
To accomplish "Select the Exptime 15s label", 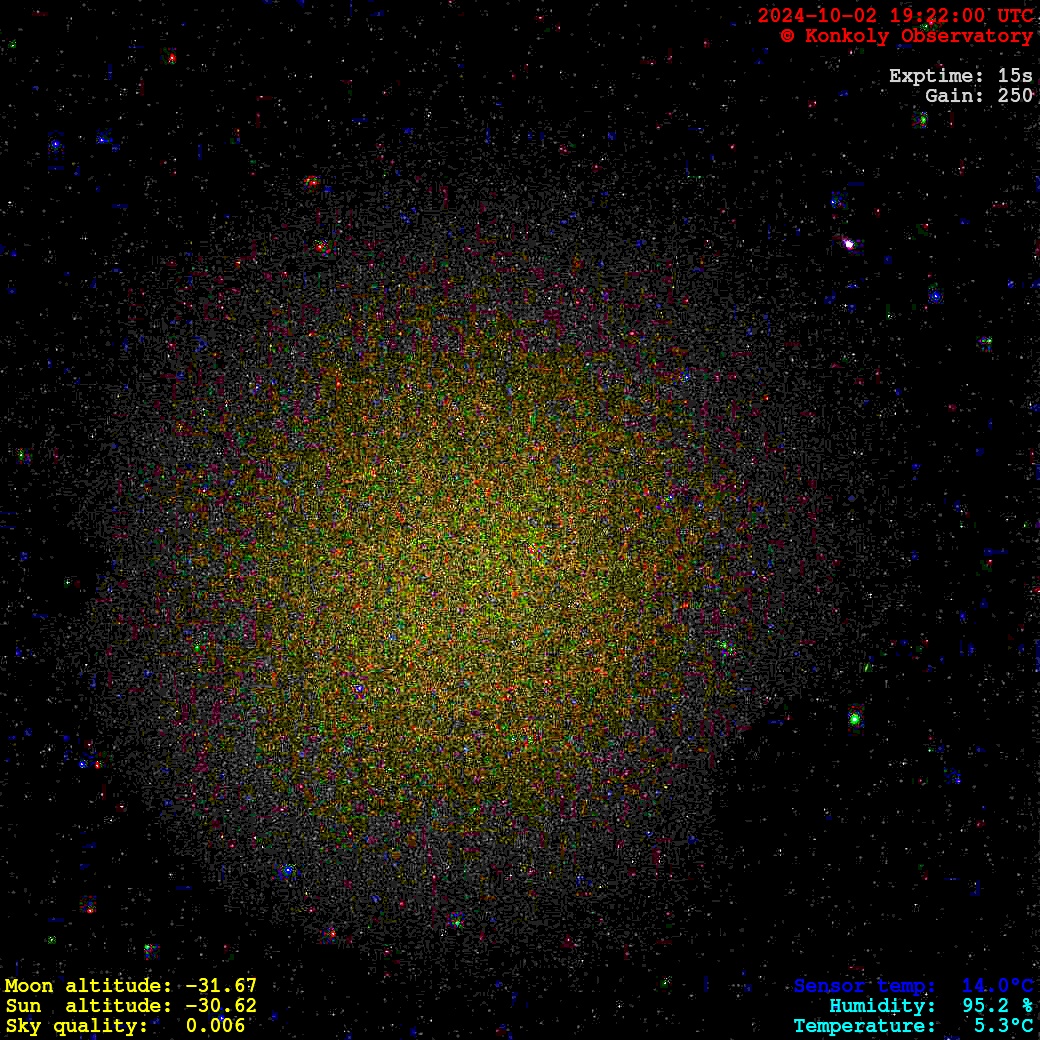I will (960, 76).
